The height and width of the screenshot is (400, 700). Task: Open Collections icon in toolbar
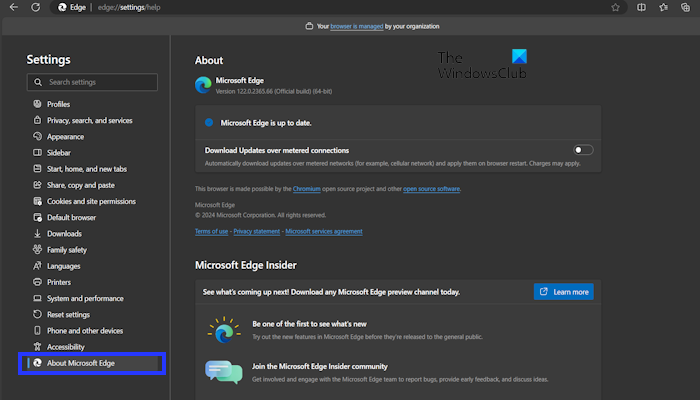click(x=685, y=7)
